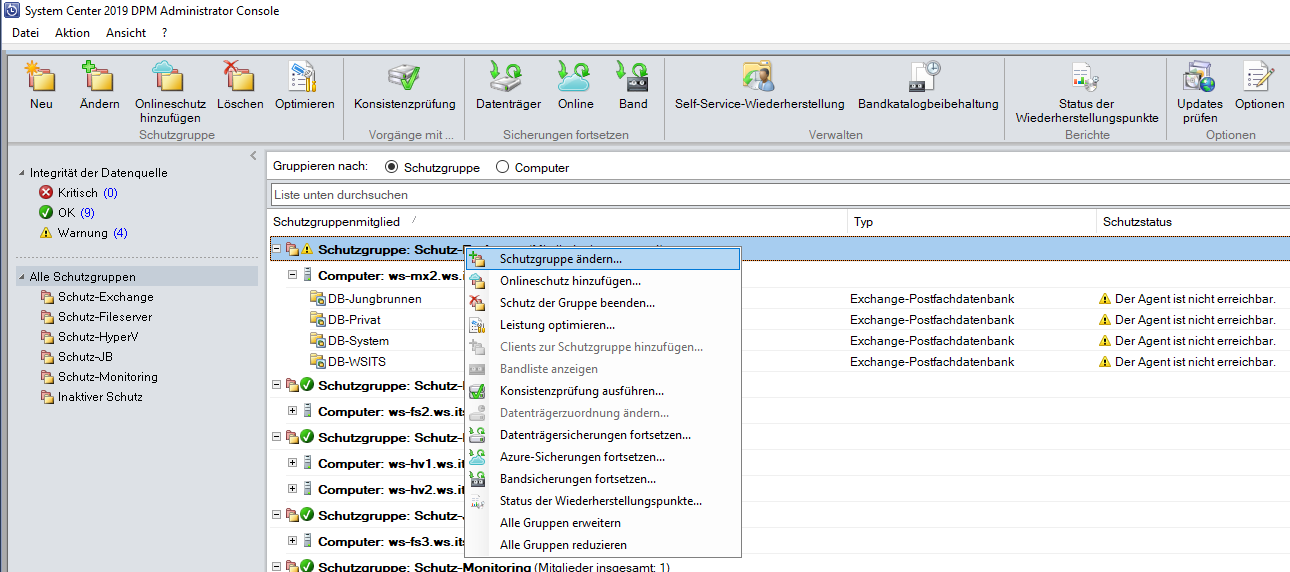Open the Datei menu

(x=25, y=33)
